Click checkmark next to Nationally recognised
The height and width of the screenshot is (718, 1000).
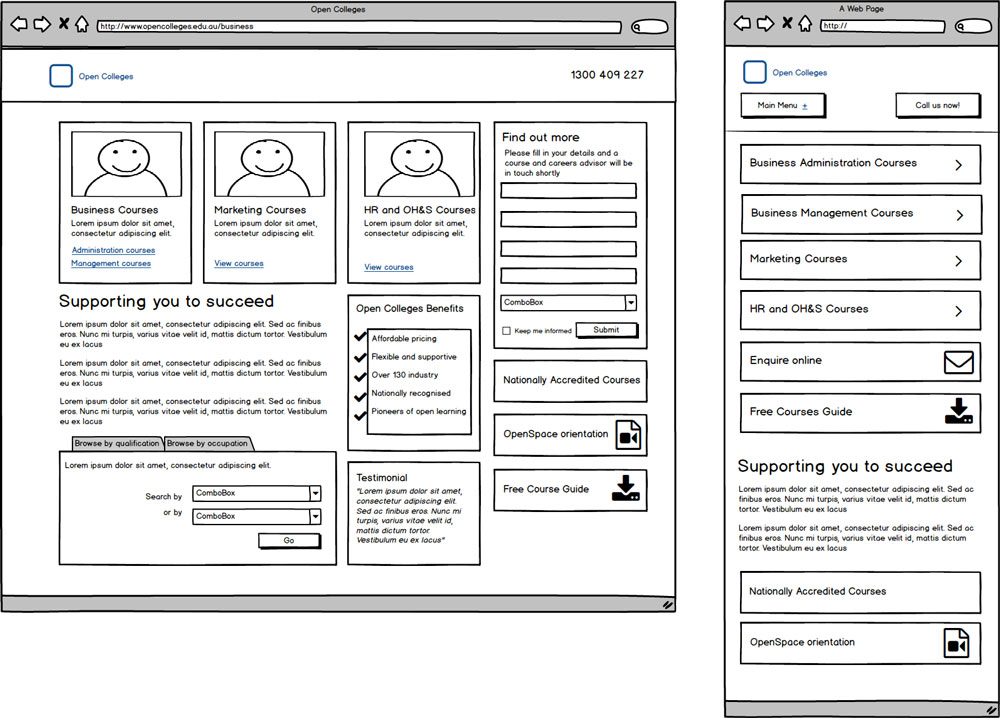click(x=360, y=397)
